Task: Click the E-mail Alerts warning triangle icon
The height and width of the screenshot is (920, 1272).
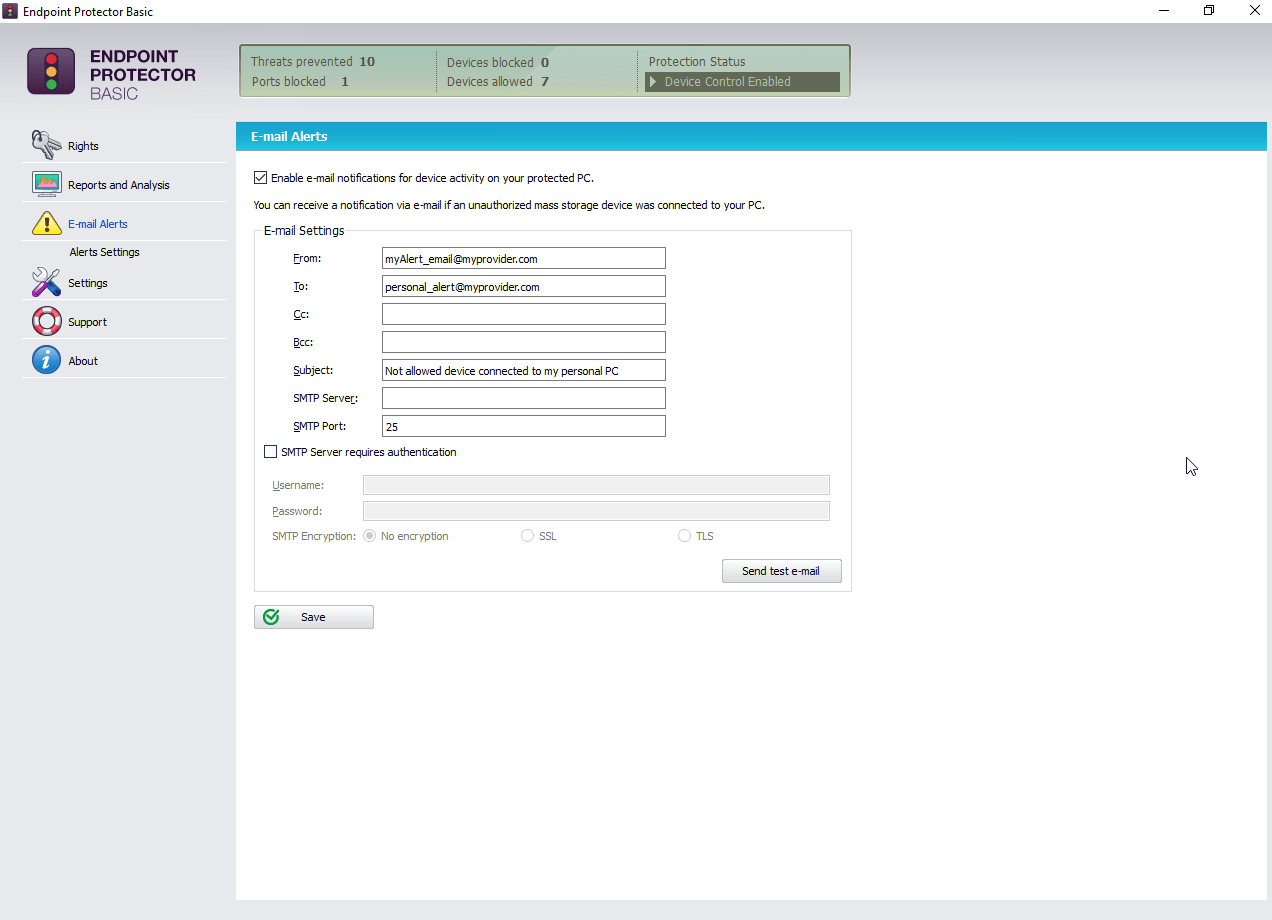Action: pos(46,223)
